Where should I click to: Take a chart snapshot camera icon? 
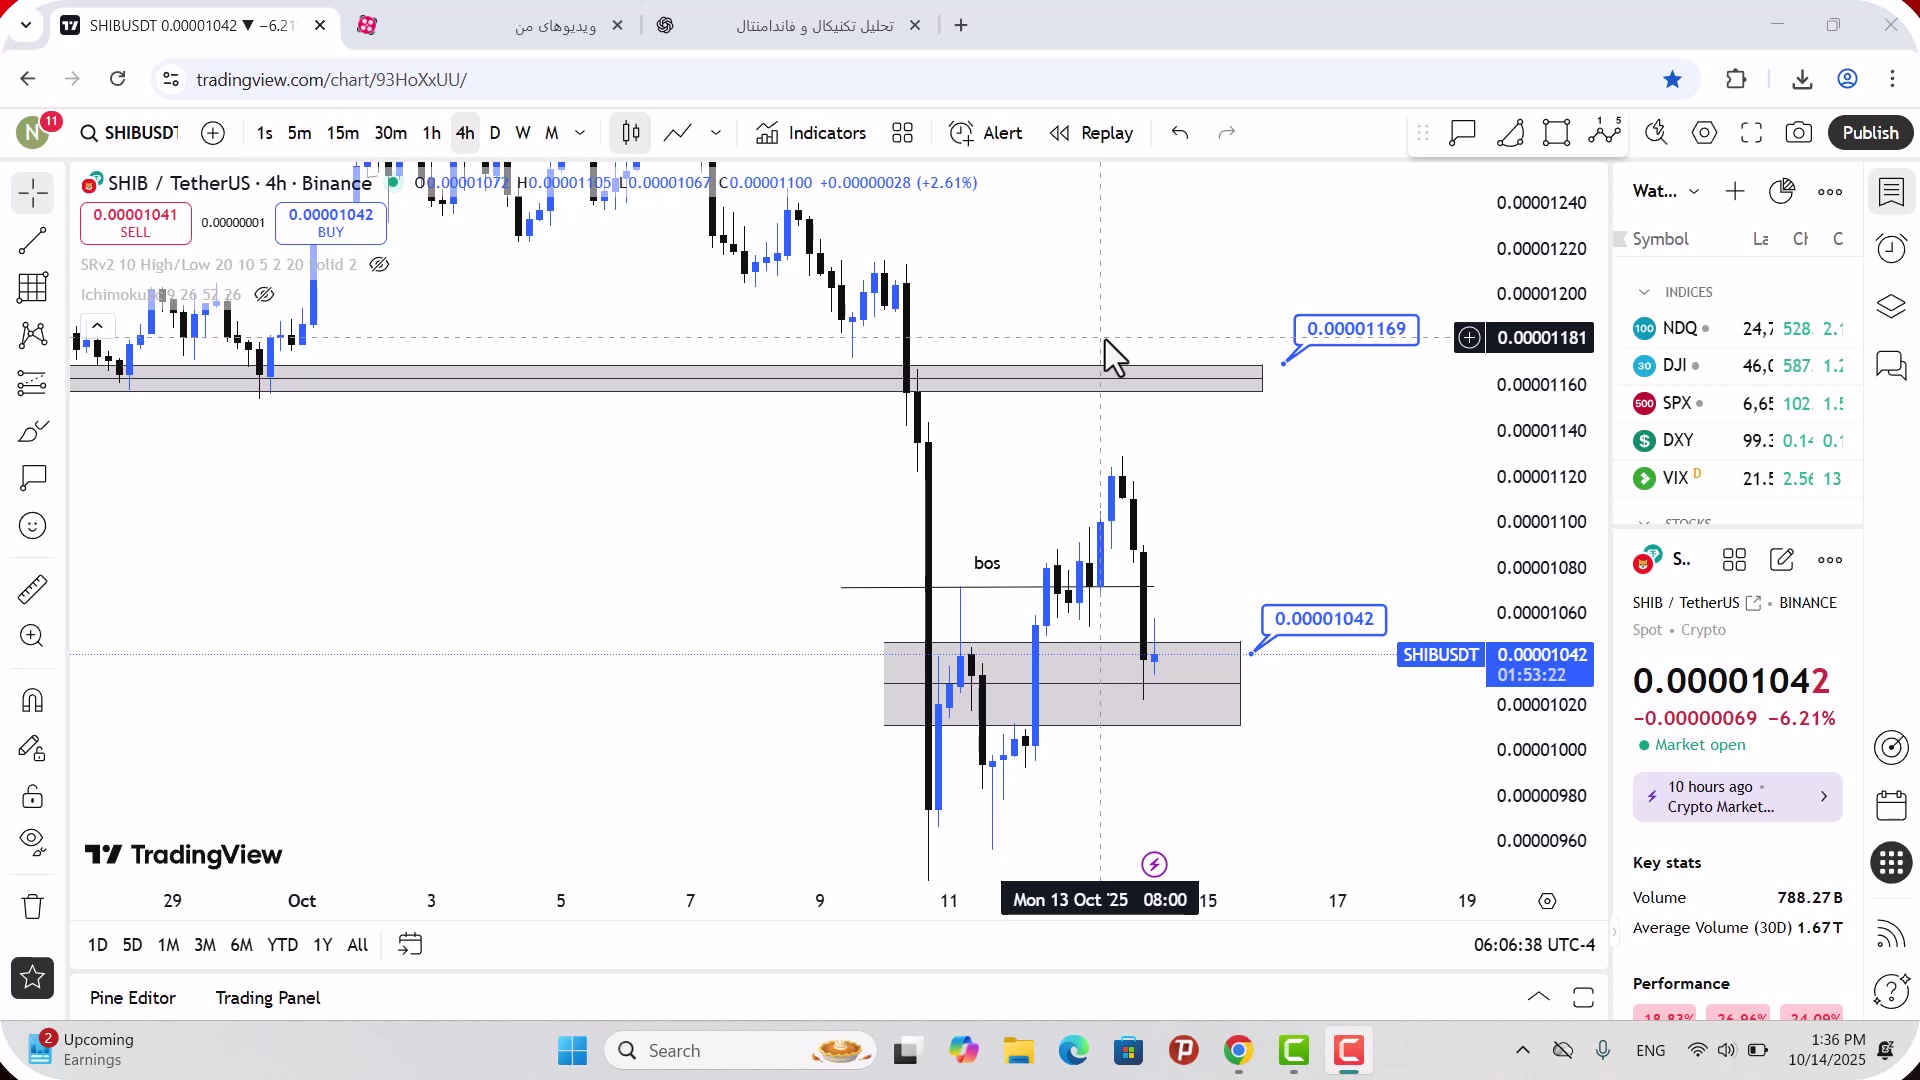pyautogui.click(x=1799, y=133)
